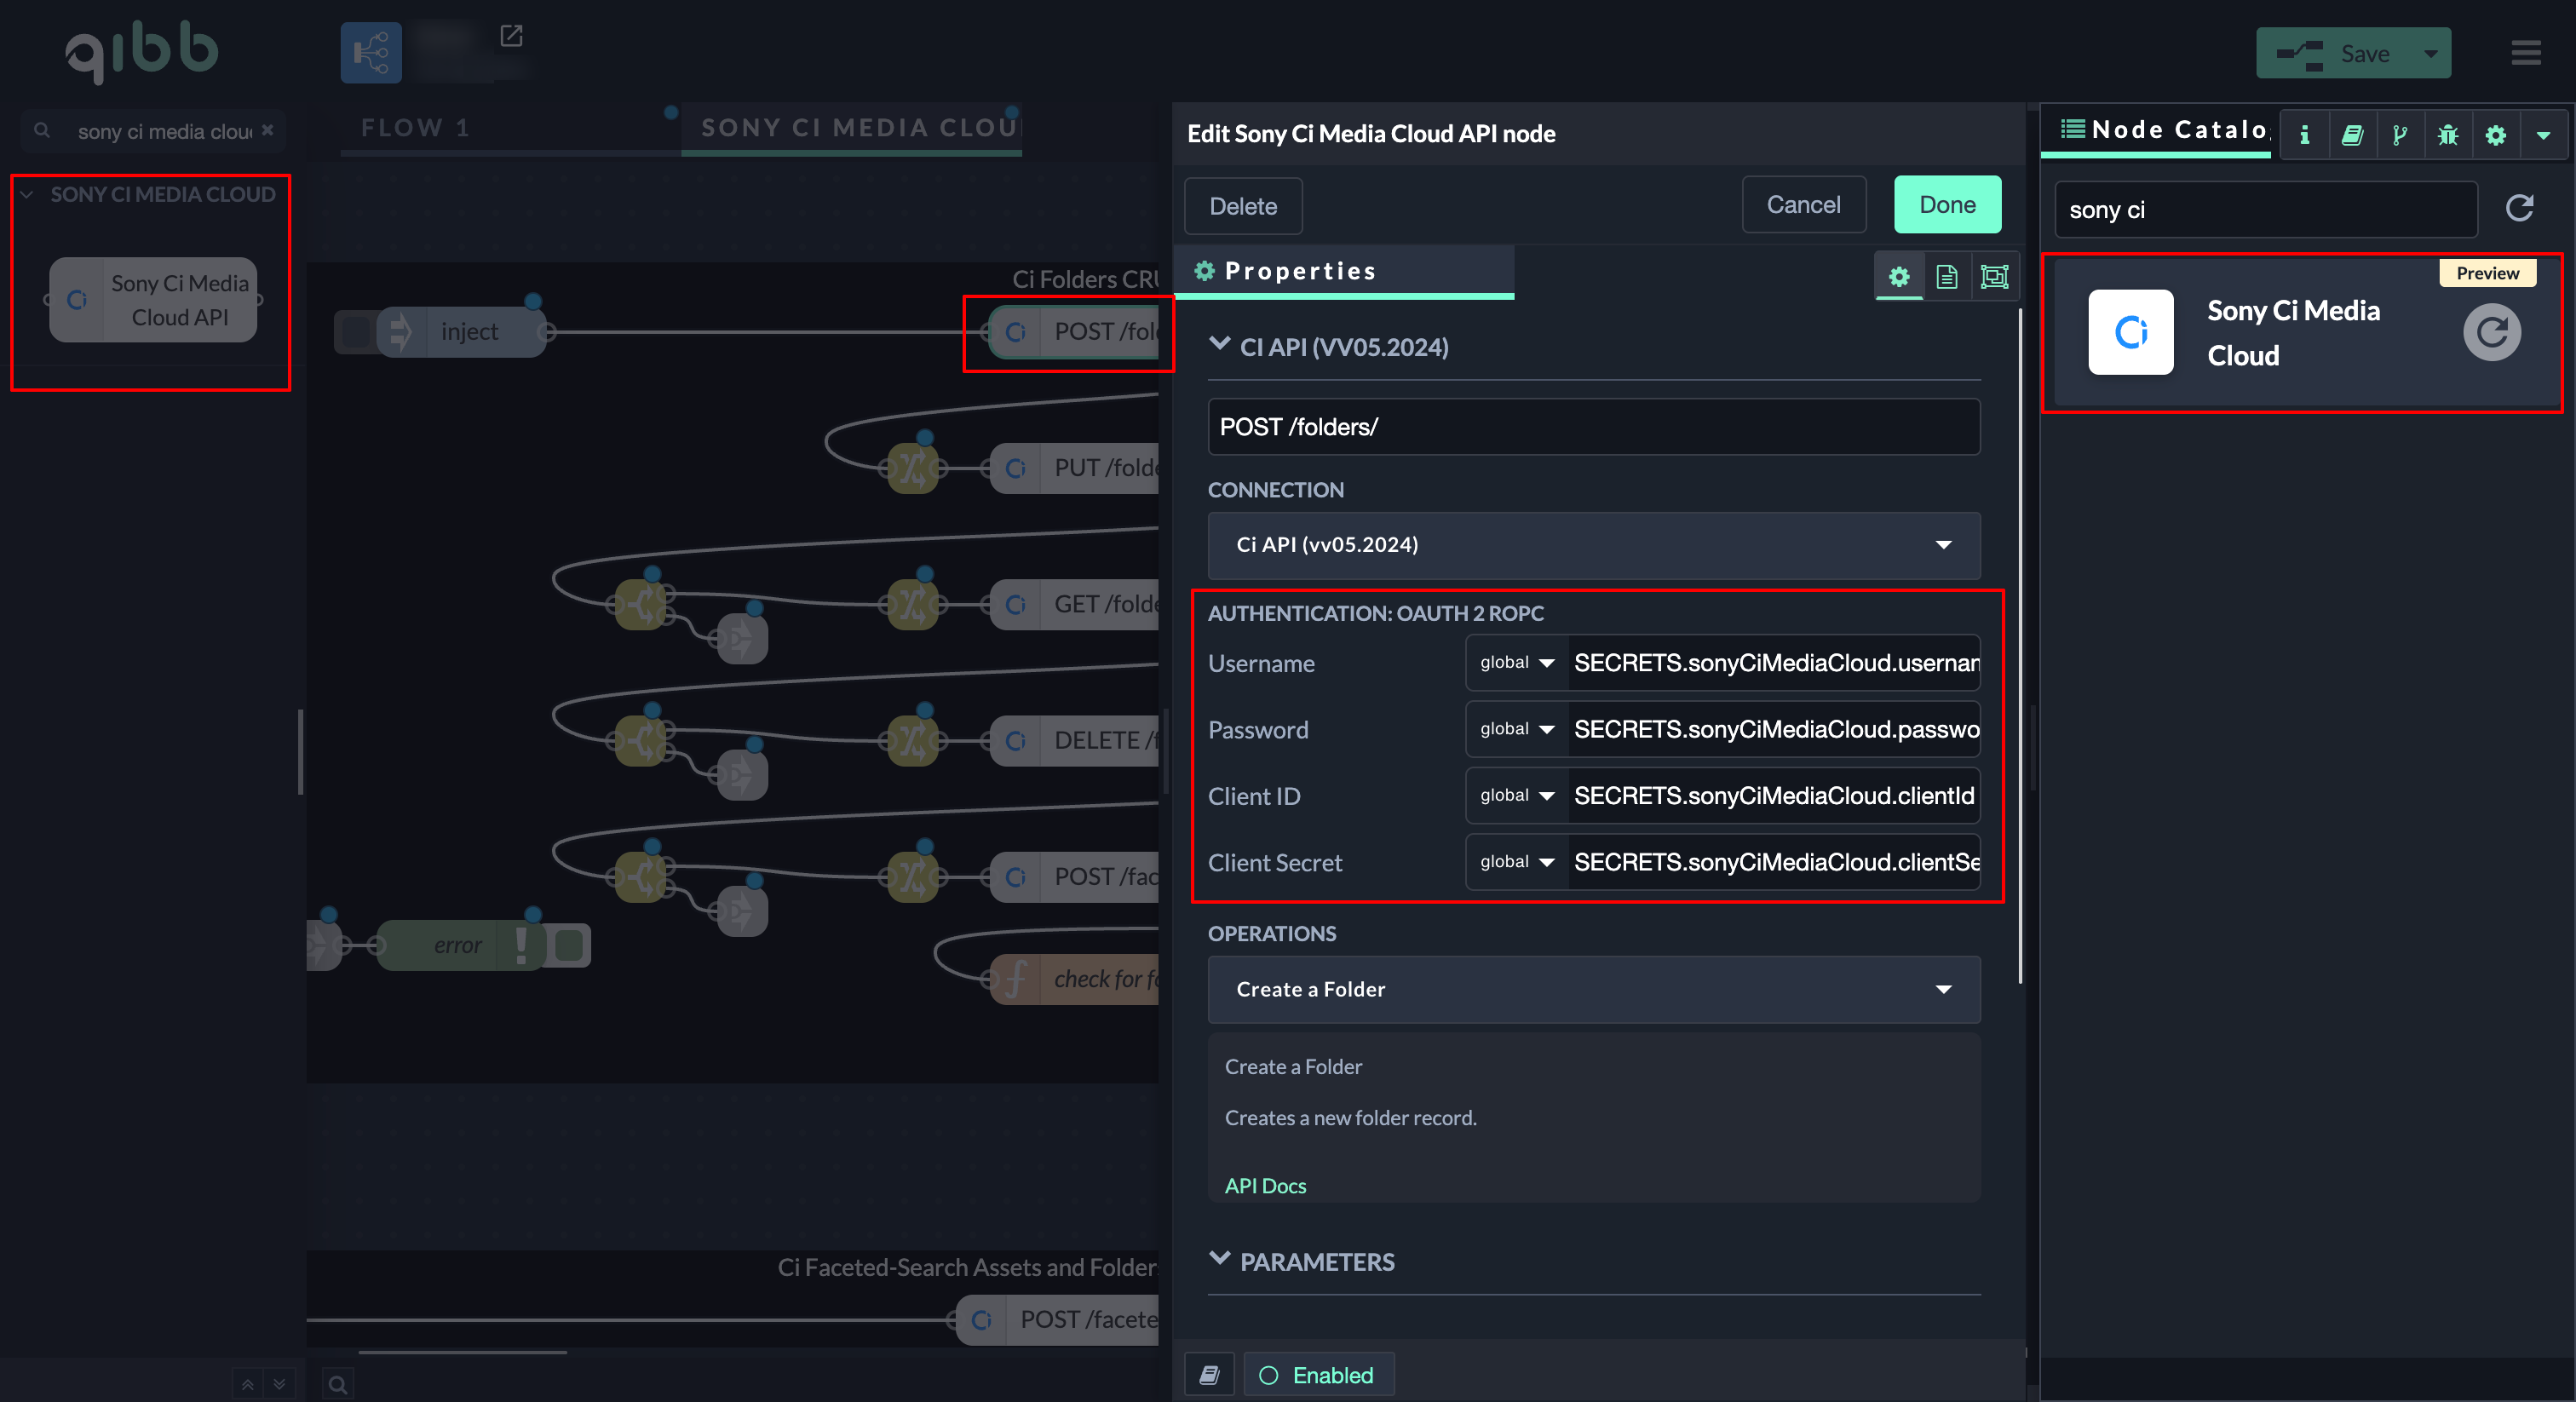Expand the Save button dropdown arrow
The image size is (2576, 1402).
point(2430,53)
